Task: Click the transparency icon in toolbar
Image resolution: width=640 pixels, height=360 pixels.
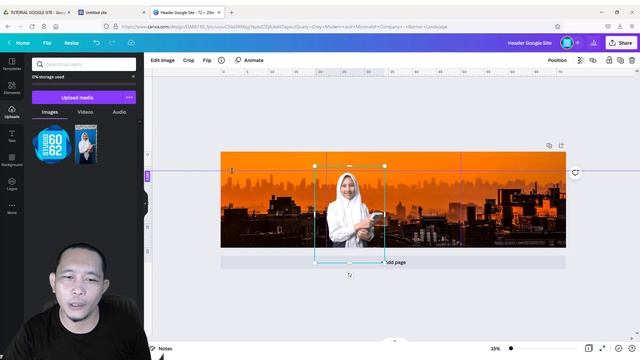Action: click(x=580, y=60)
